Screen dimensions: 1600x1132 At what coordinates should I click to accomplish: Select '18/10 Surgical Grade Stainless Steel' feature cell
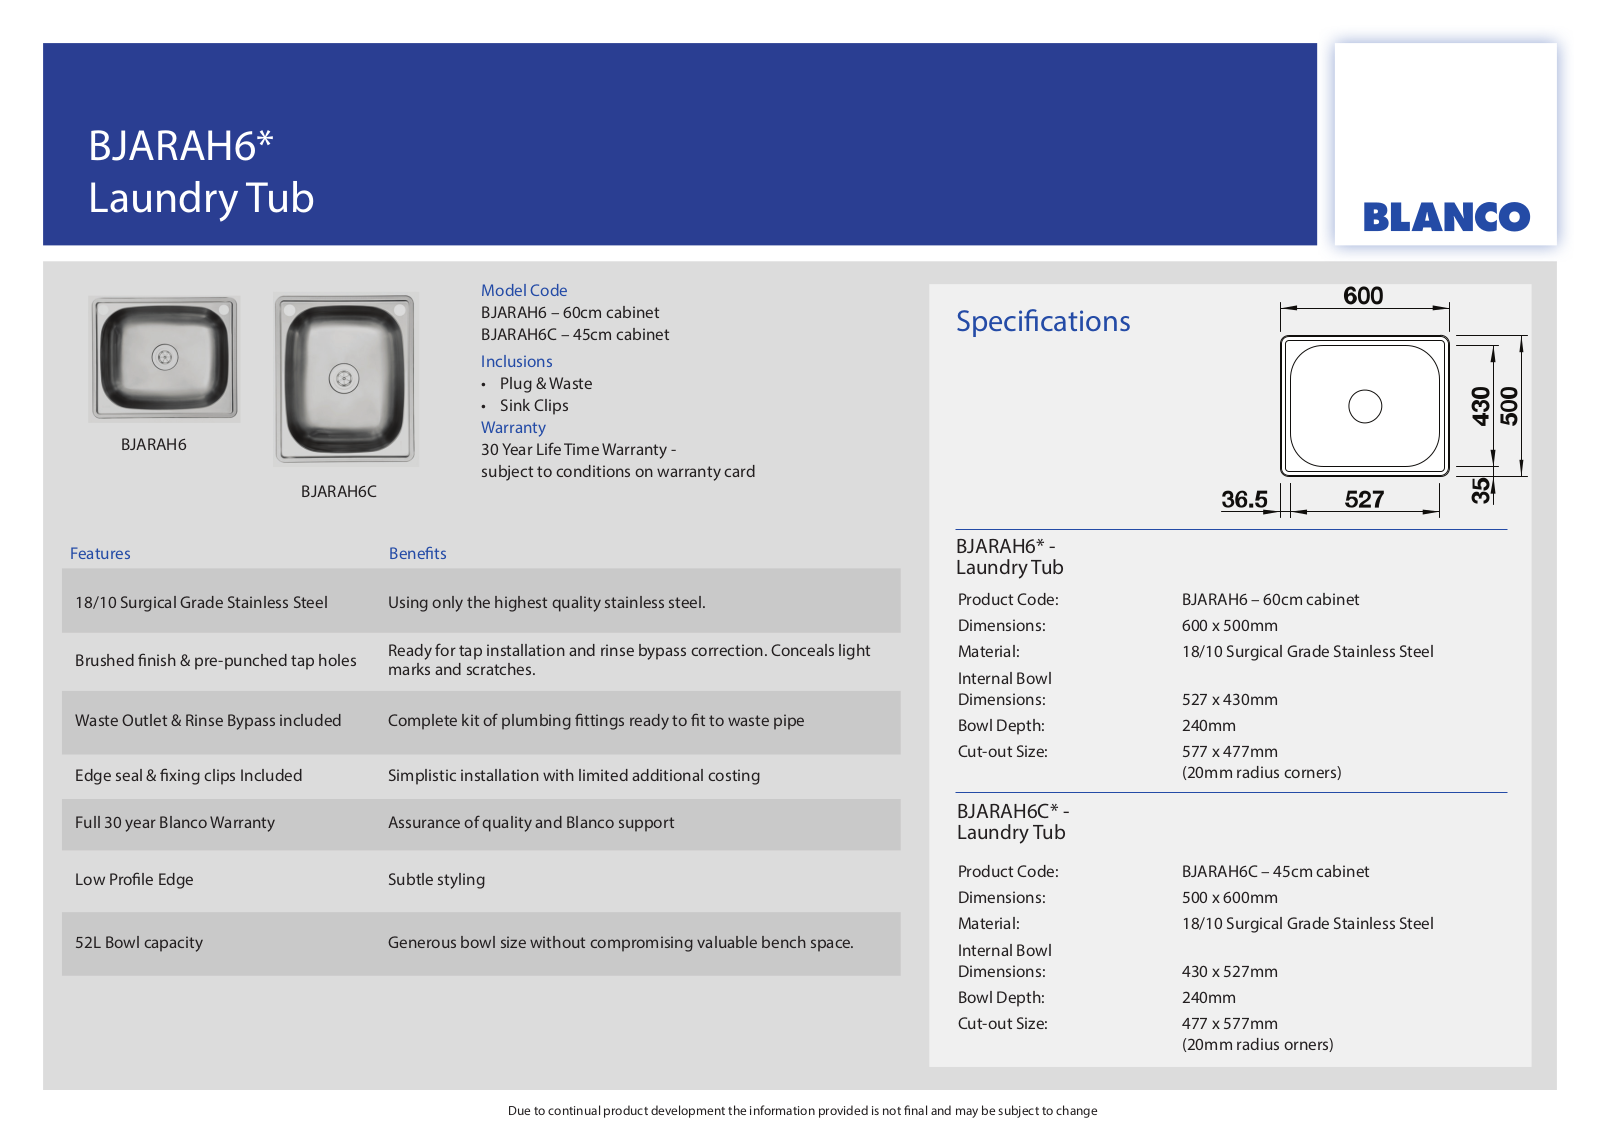pos(201,602)
